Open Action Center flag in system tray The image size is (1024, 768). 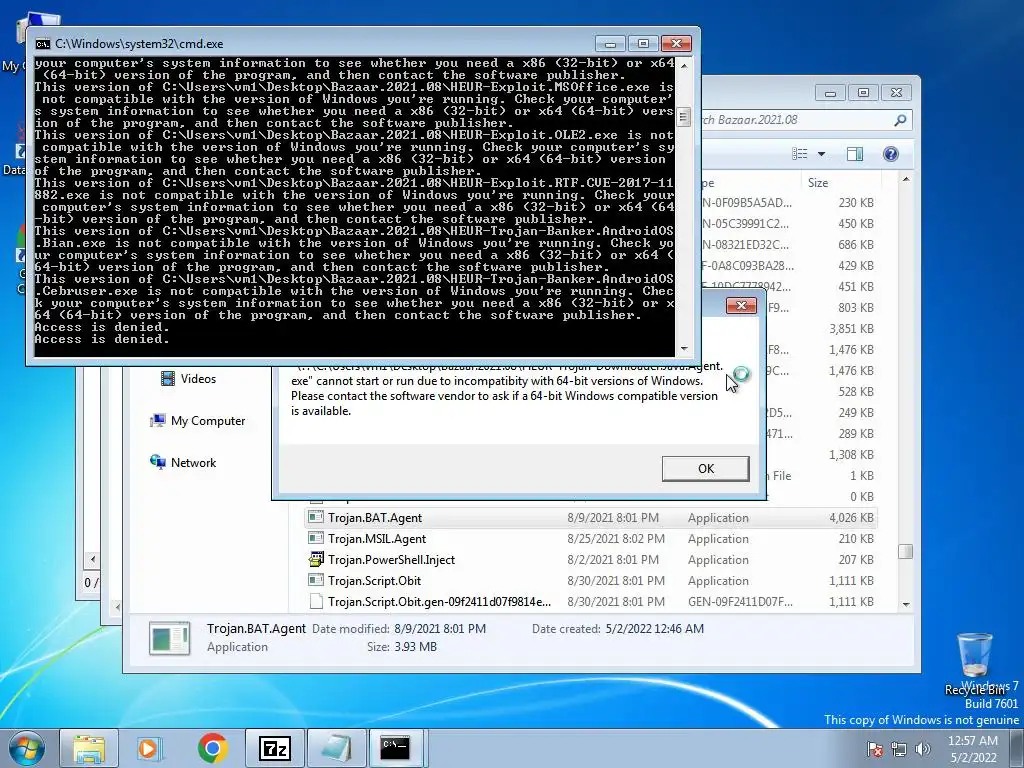pos(874,749)
